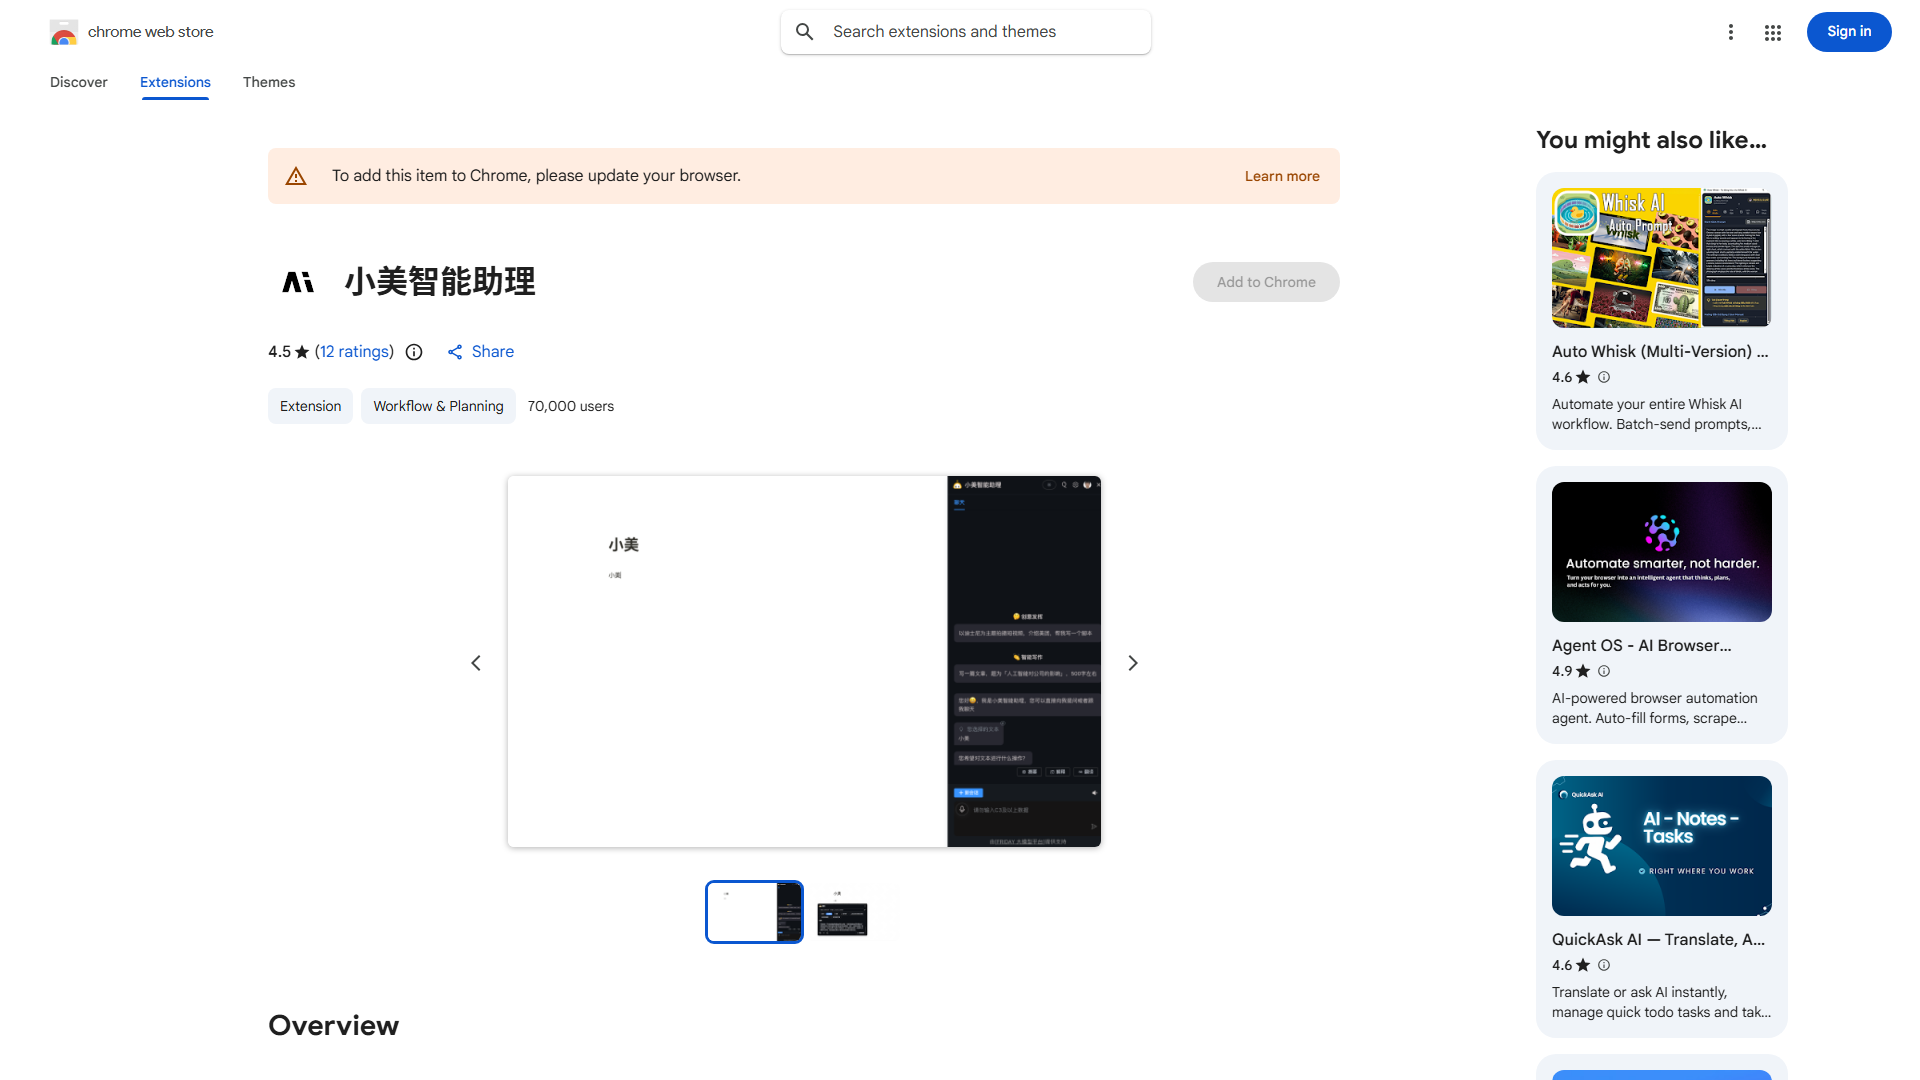The width and height of the screenshot is (1920, 1080).
Task: Switch to the Discover tab
Action: (79, 82)
